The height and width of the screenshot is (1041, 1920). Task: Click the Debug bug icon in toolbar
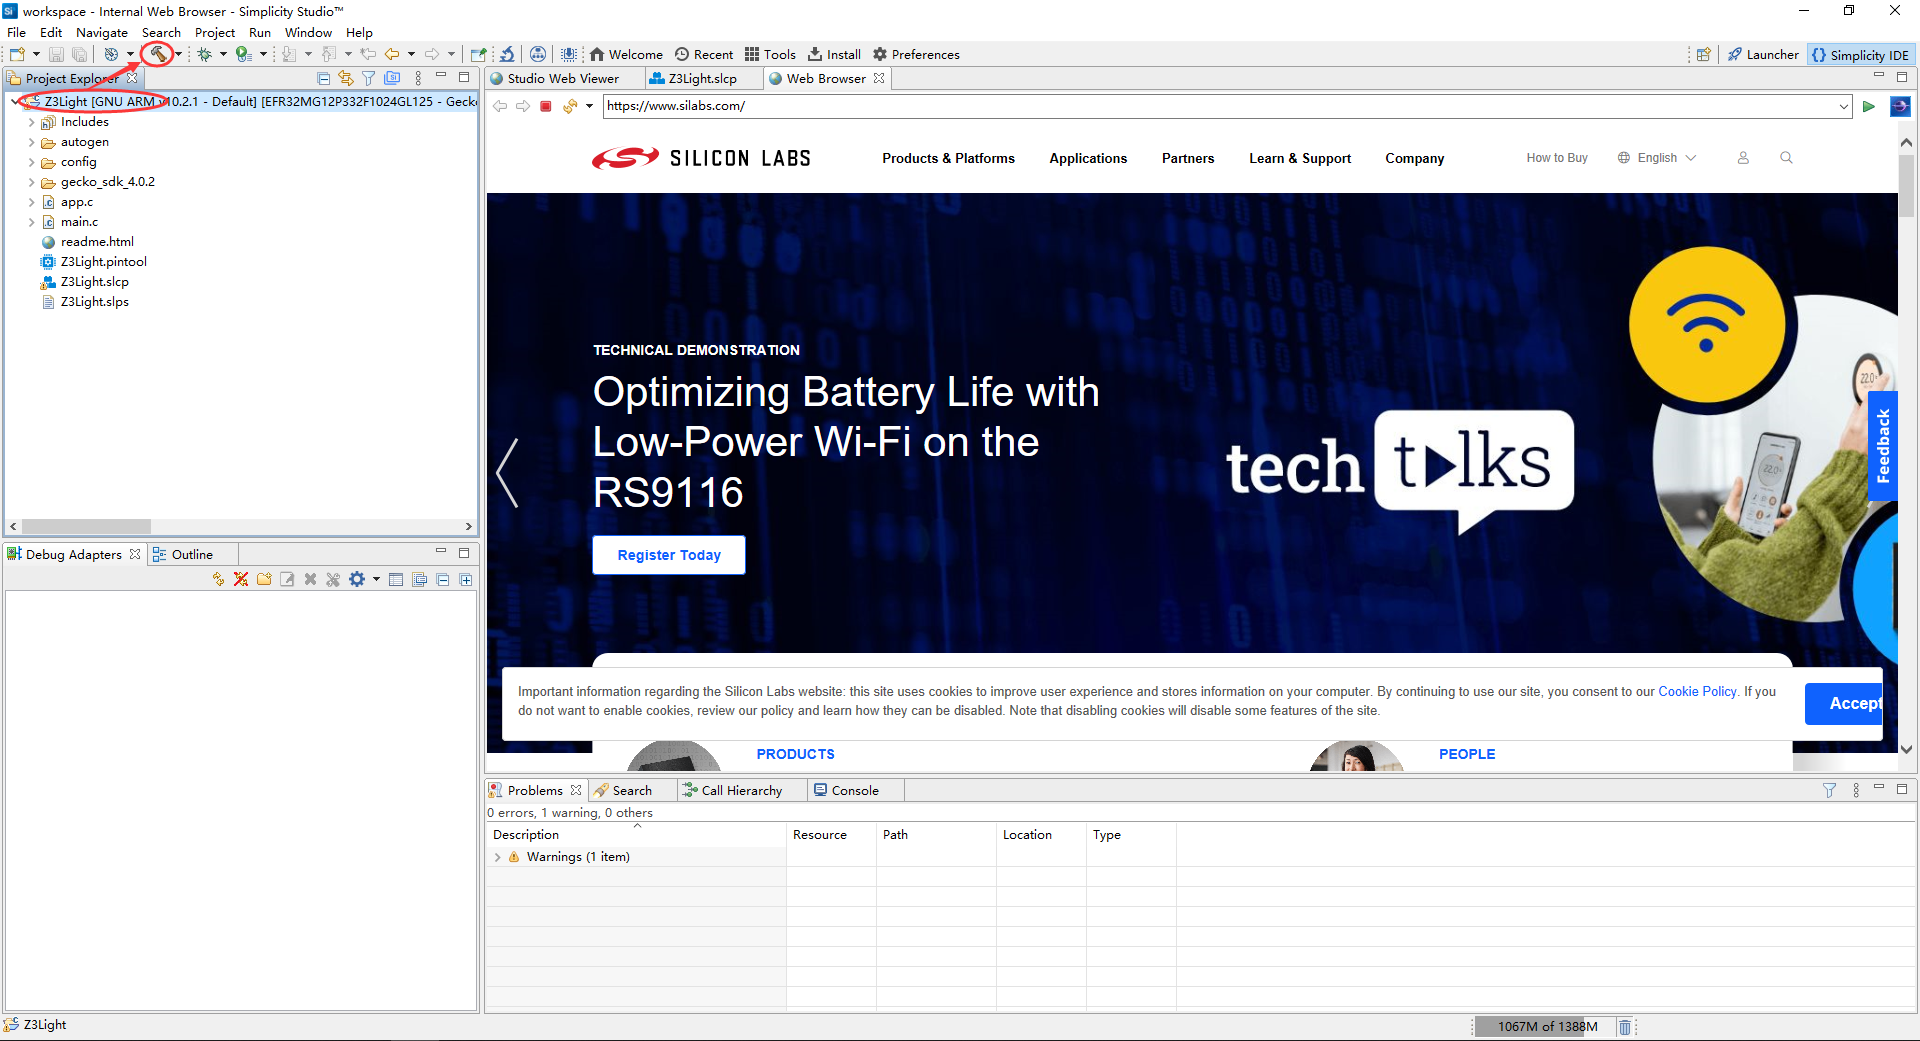pos(204,54)
